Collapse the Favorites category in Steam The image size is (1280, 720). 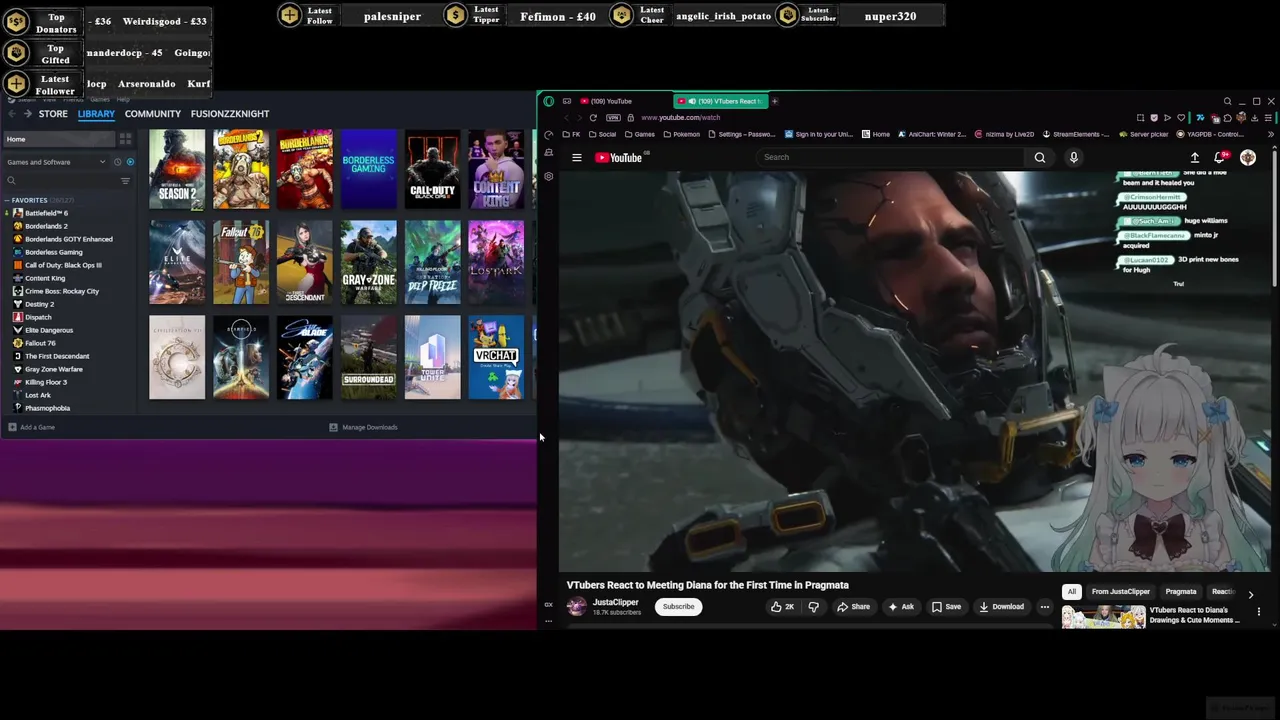(x=7, y=200)
